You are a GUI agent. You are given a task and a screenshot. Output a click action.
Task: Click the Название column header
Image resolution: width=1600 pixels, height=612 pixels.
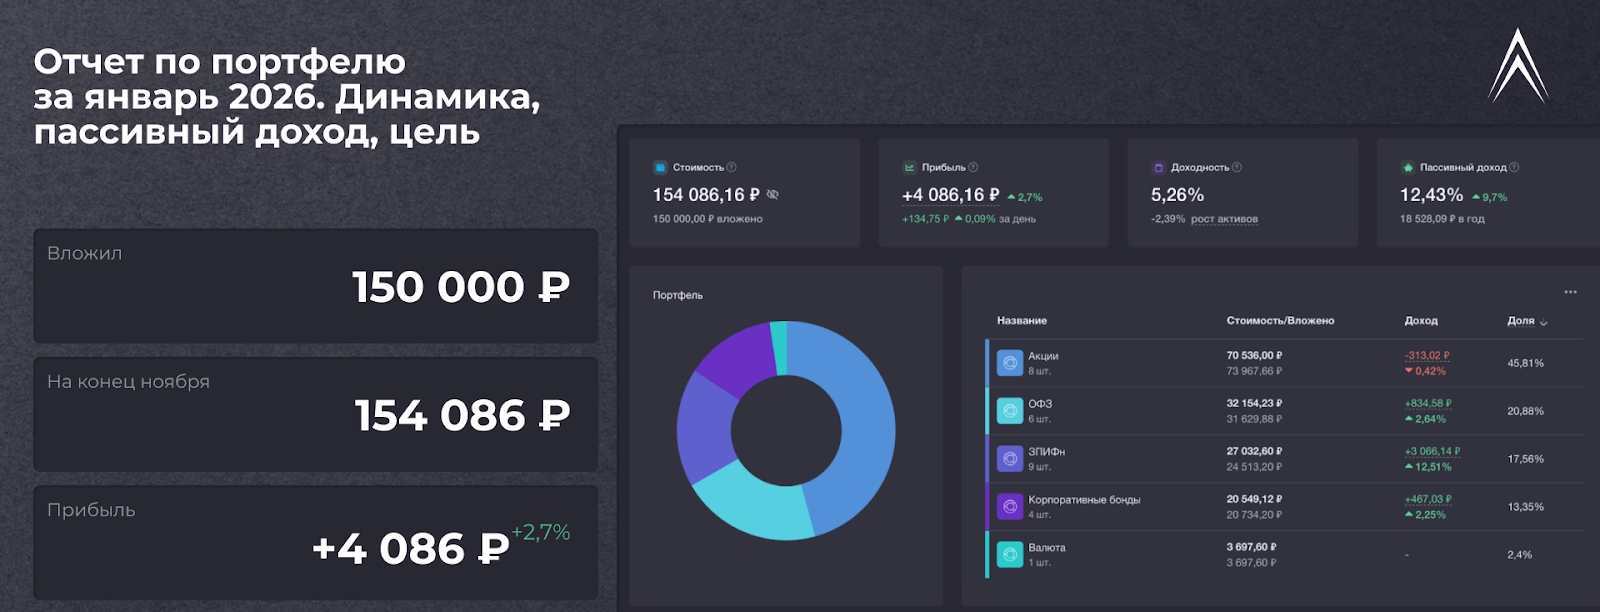1022,321
